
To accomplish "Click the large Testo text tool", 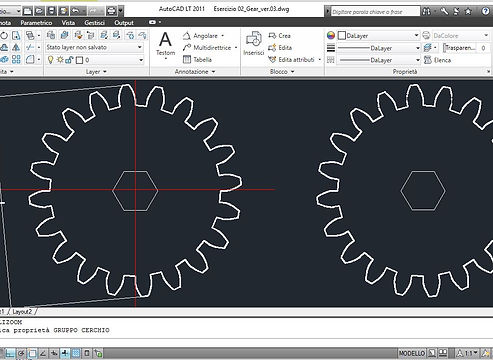I will pyautogui.click(x=165, y=44).
